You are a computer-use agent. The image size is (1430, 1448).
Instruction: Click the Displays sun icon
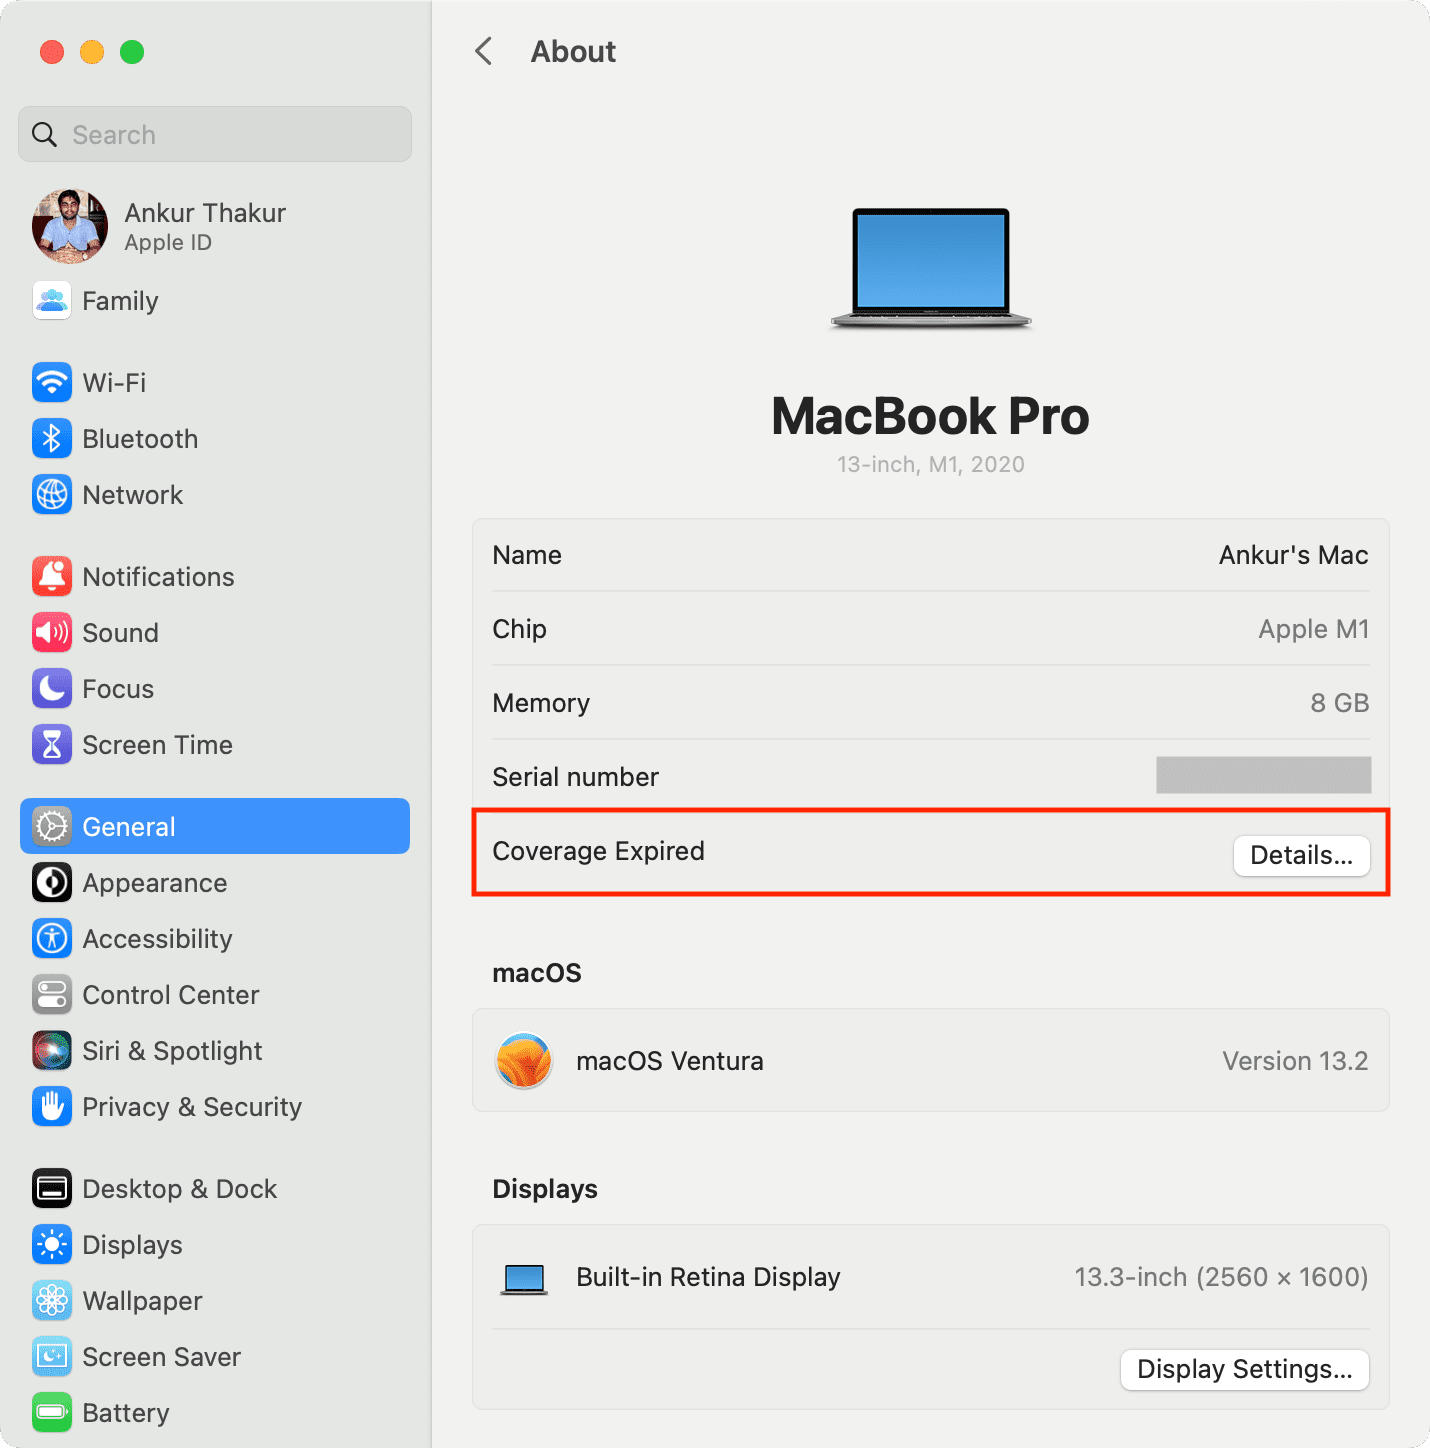click(x=52, y=1244)
